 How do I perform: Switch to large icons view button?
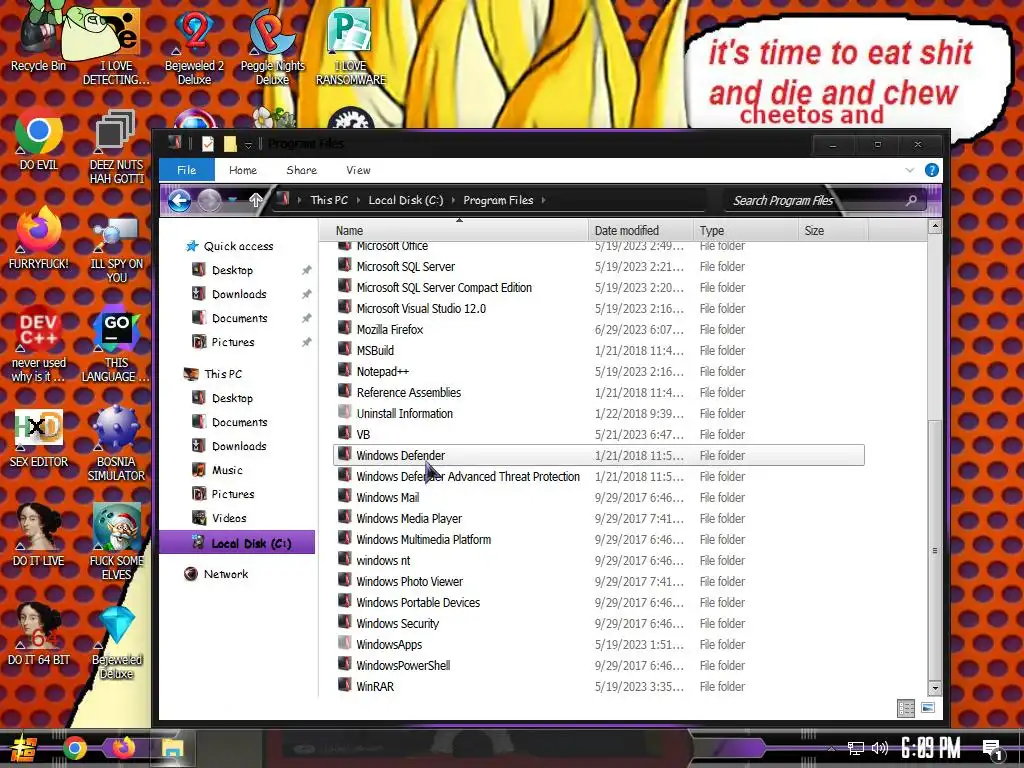[x=928, y=708]
